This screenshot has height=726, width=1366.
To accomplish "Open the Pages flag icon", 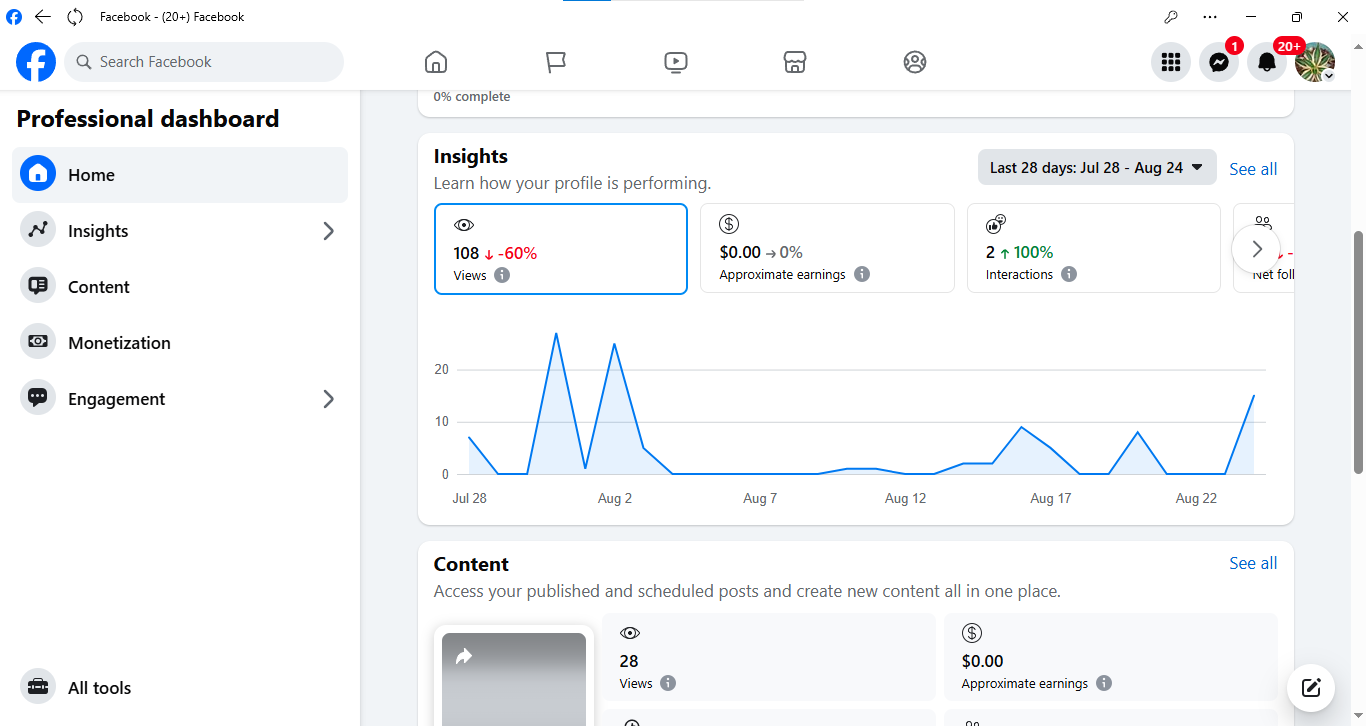I will pyautogui.click(x=556, y=62).
